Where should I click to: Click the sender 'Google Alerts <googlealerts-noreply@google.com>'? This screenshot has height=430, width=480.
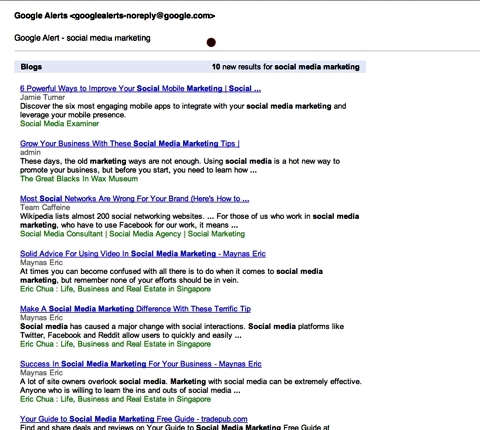[115, 16]
